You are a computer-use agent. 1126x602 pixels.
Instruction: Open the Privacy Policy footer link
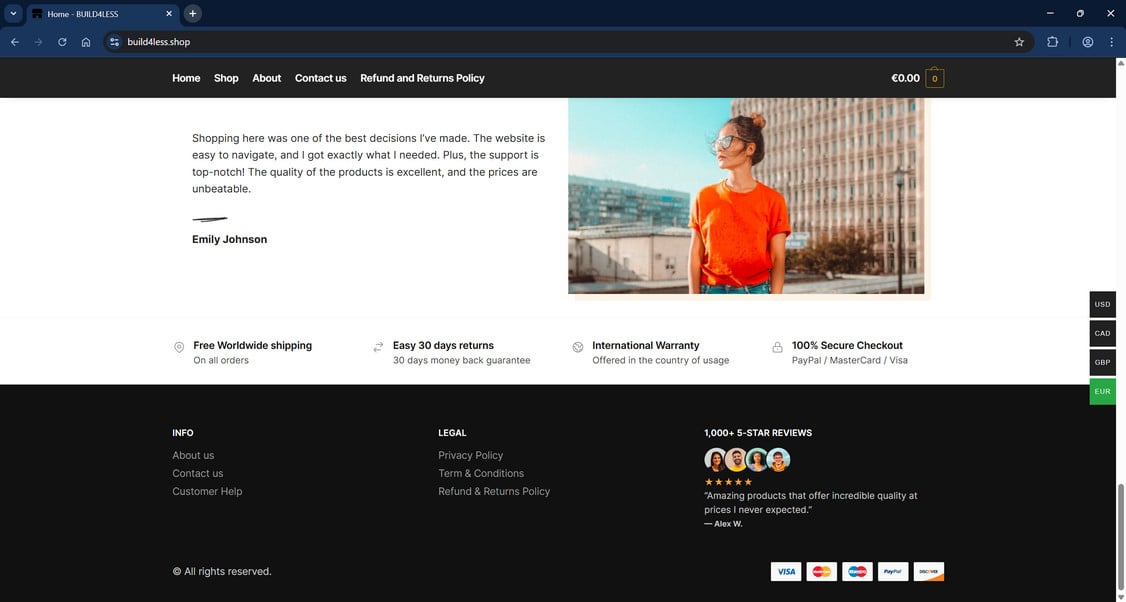click(x=470, y=455)
